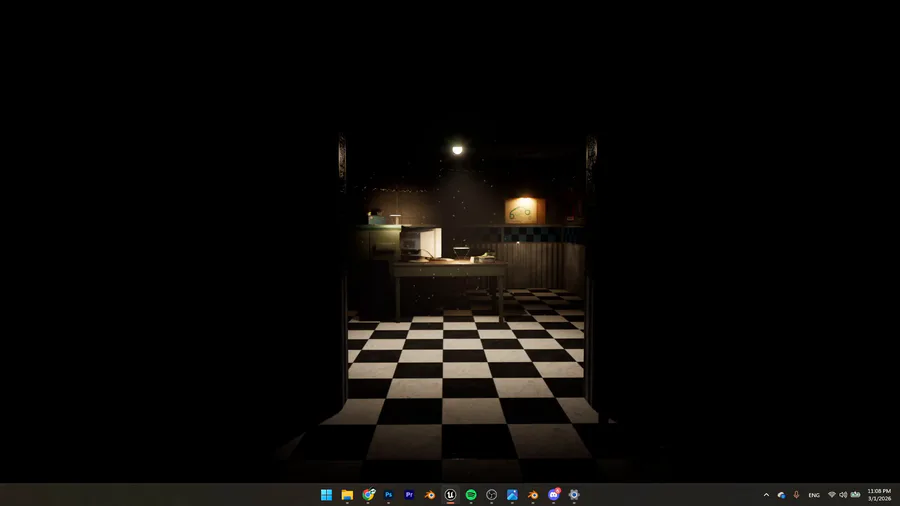Launch Google Chrome from the taskbar
Image resolution: width=900 pixels, height=506 pixels.
[368, 495]
